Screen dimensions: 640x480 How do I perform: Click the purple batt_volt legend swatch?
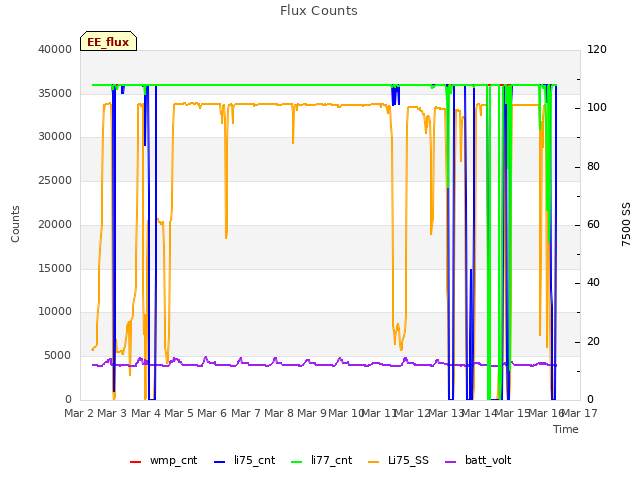point(451,462)
